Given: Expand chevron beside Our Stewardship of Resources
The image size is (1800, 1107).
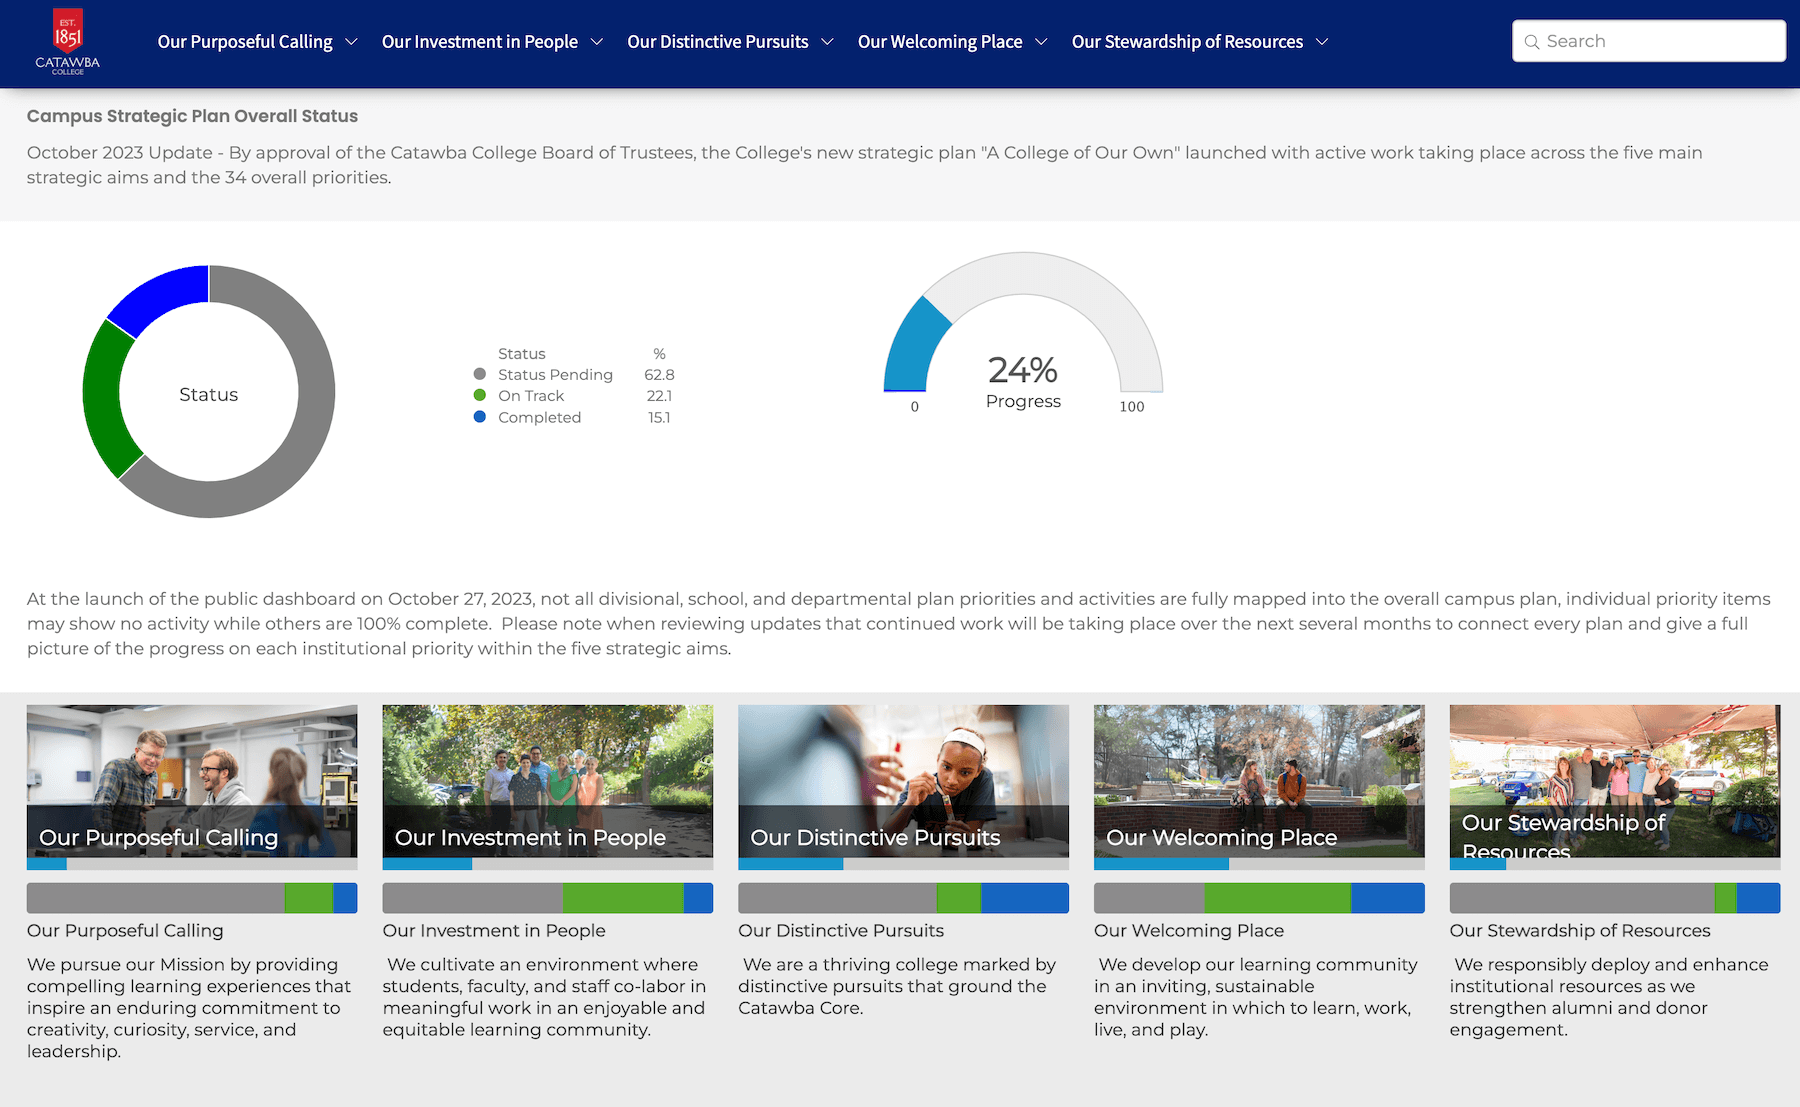Looking at the screenshot, I should (x=1322, y=42).
